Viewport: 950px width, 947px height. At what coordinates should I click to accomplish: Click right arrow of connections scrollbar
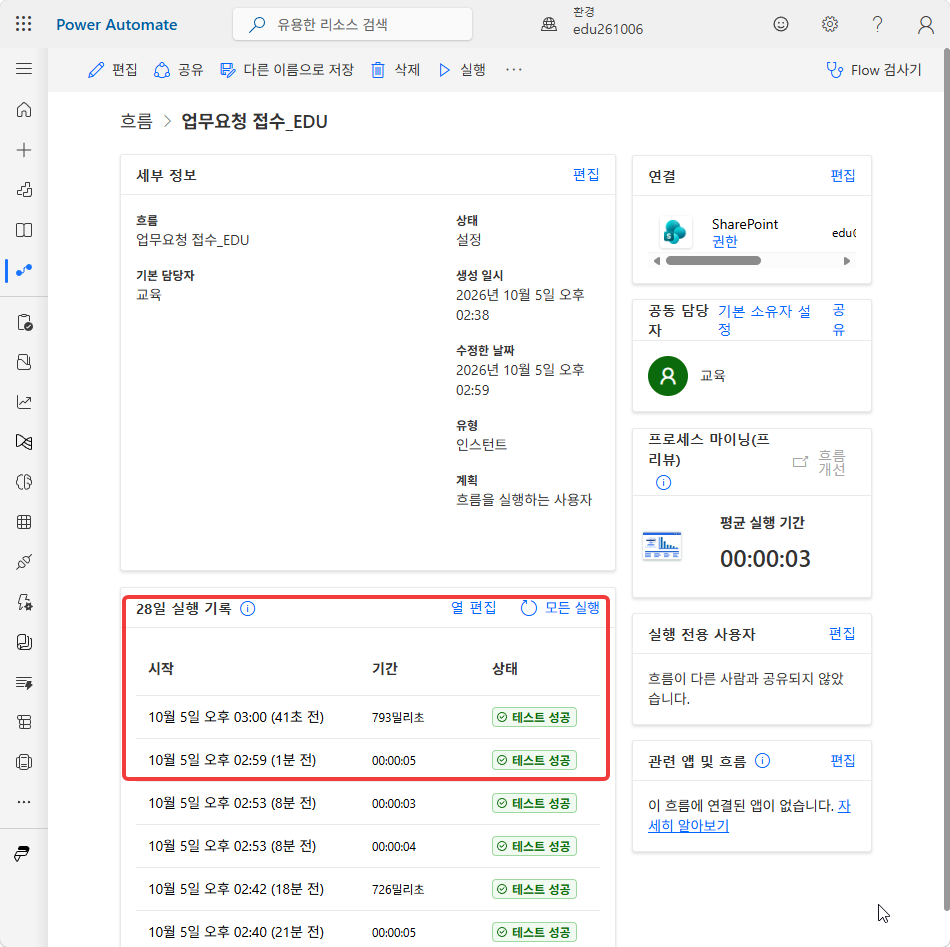point(847,261)
